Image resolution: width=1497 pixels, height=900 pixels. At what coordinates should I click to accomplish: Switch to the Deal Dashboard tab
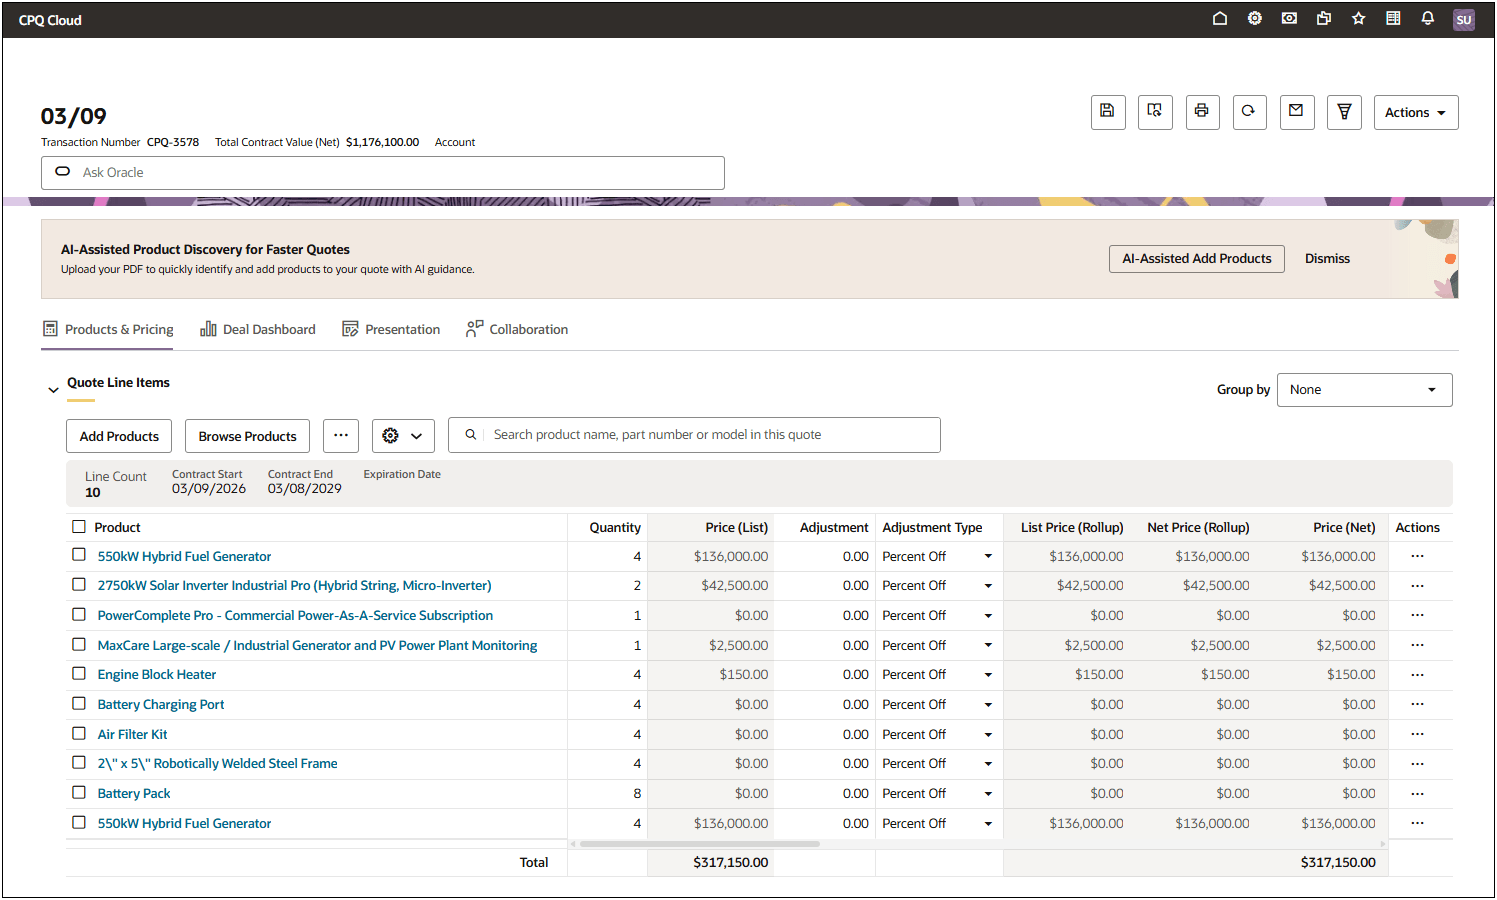coord(258,329)
